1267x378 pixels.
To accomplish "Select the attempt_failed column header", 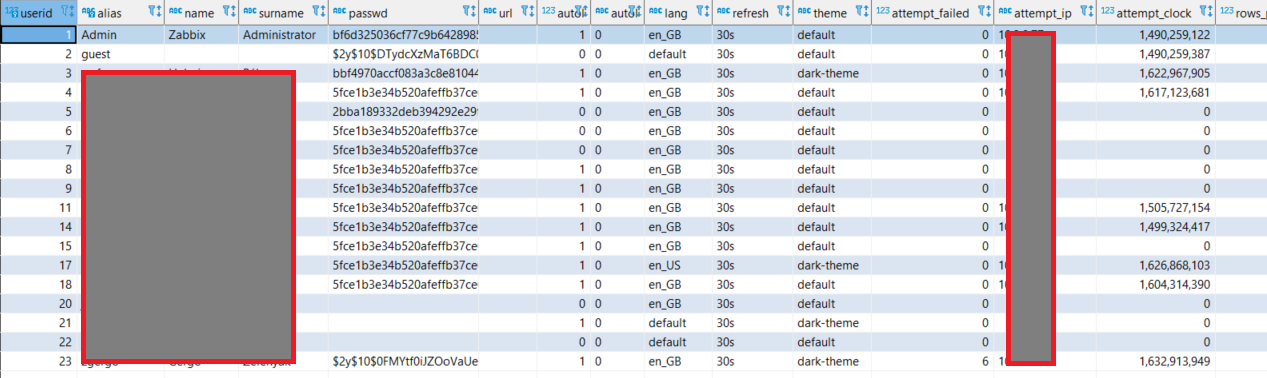I will [x=932, y=12].
